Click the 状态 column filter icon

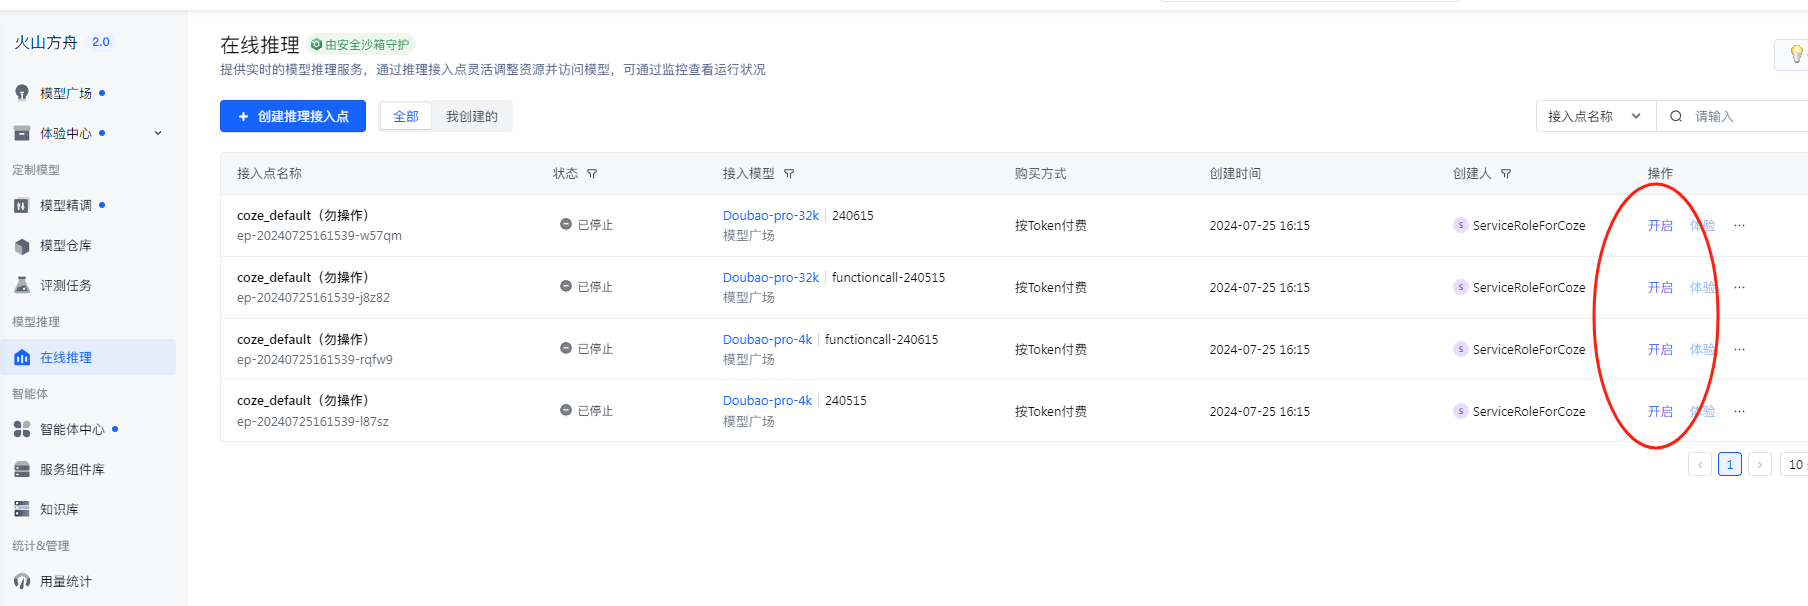click(x=592, y=174)
